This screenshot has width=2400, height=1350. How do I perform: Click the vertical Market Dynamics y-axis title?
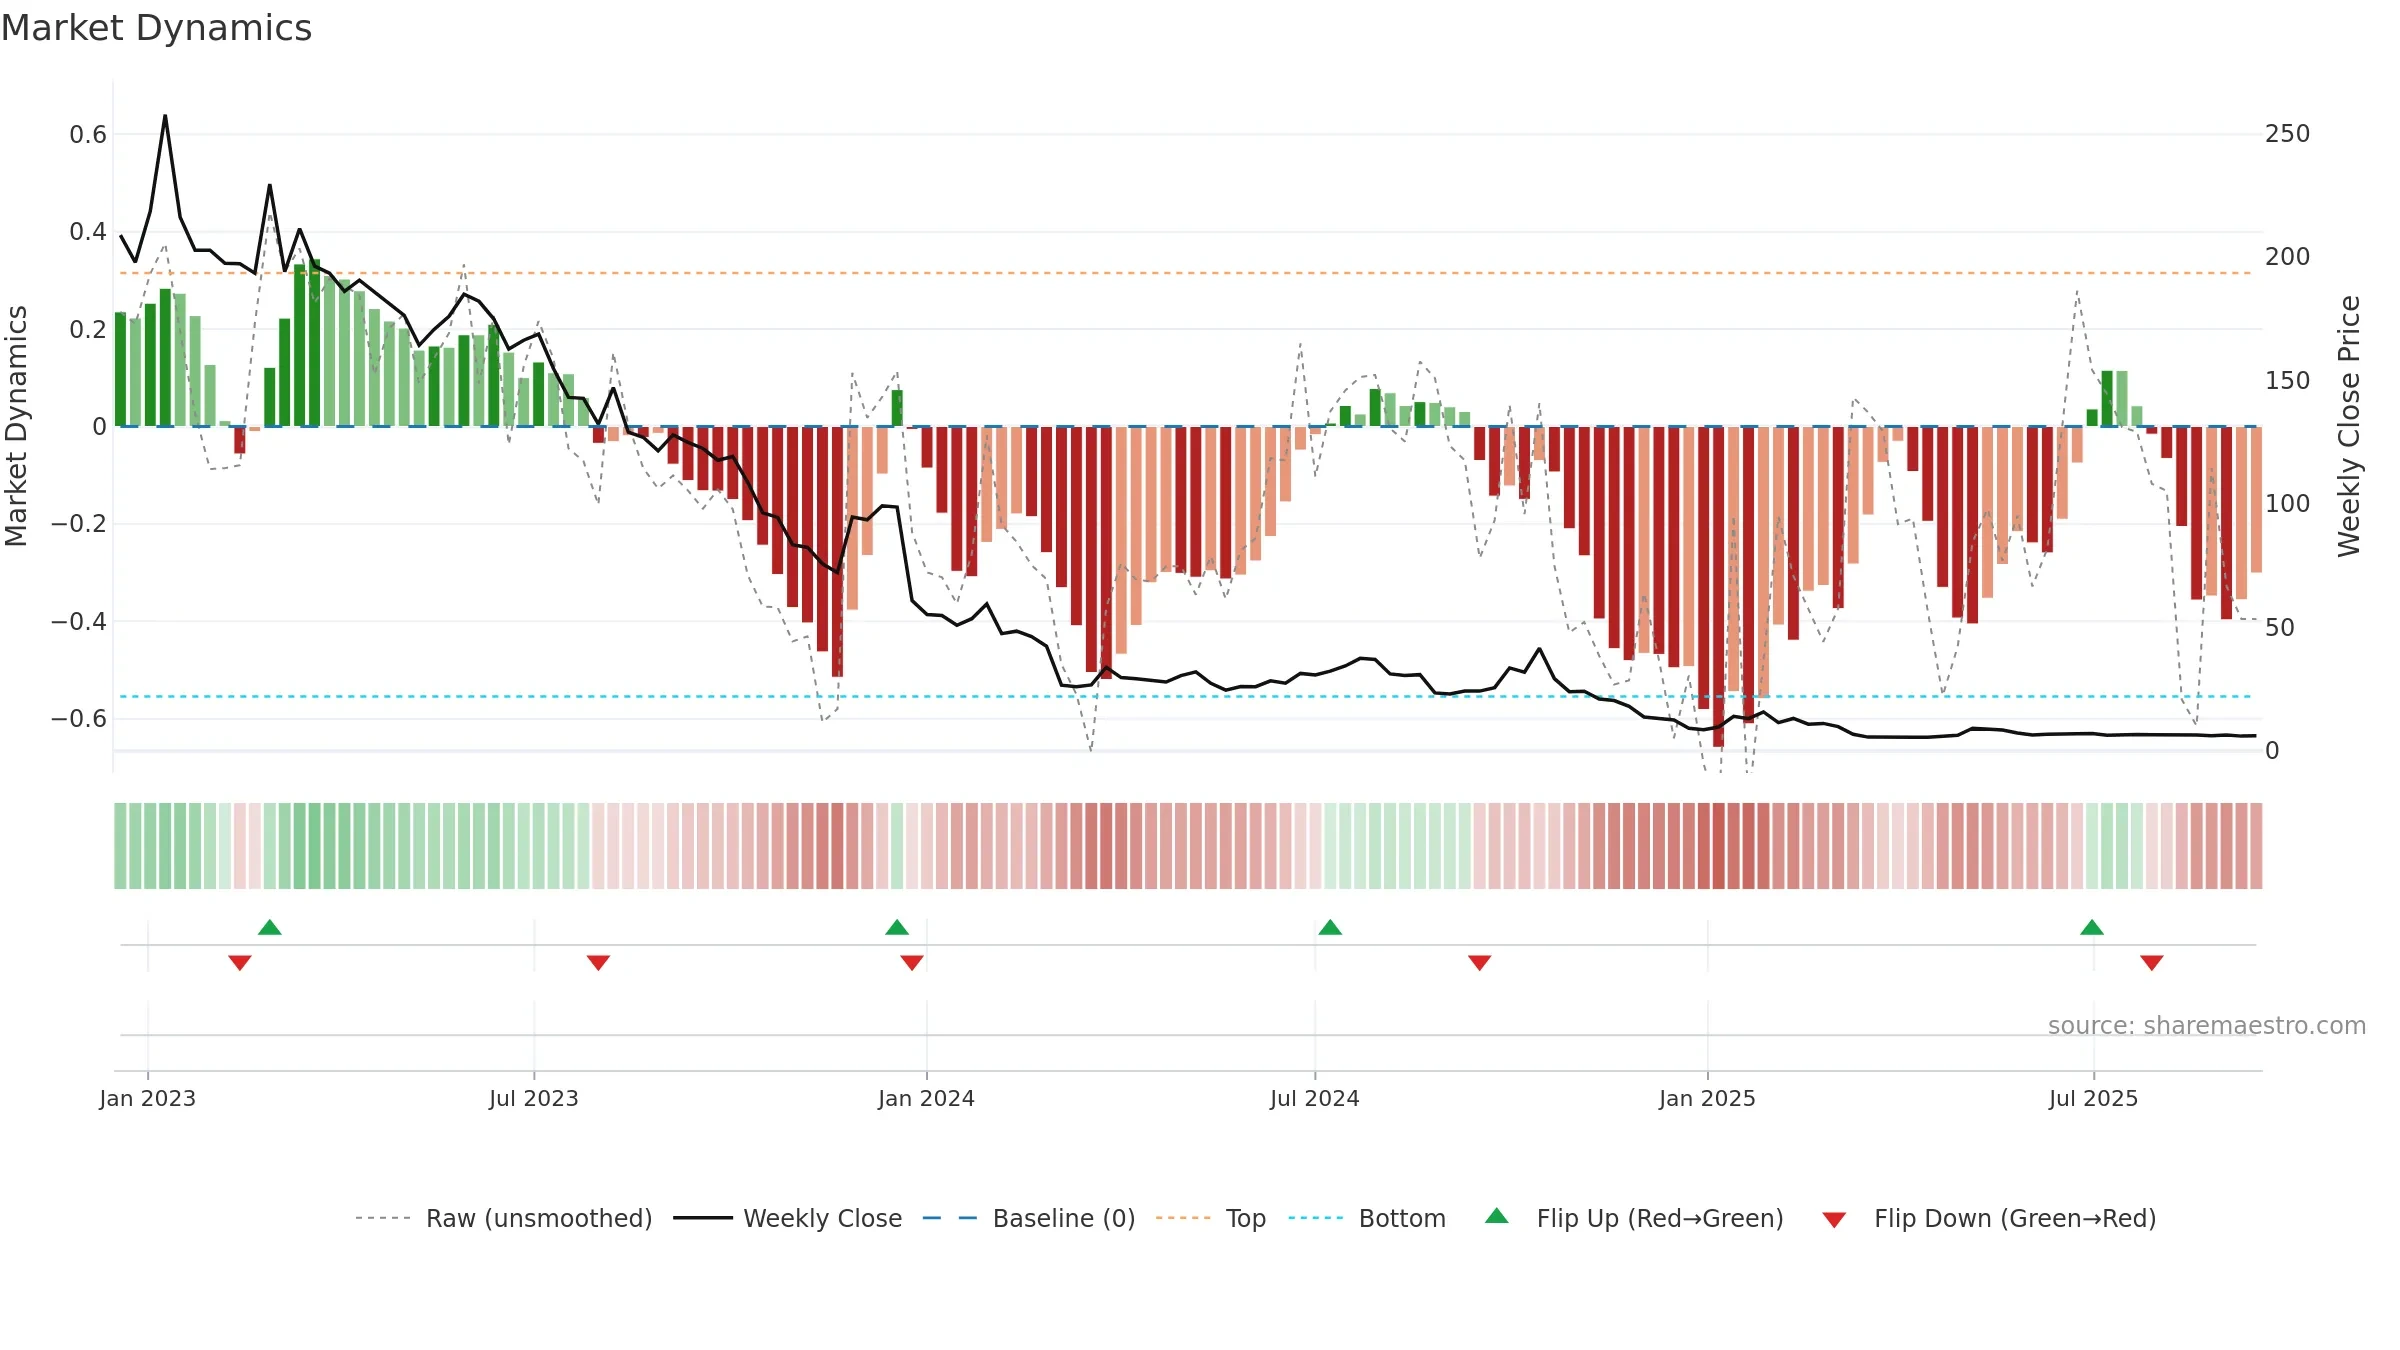click(16, 426)
